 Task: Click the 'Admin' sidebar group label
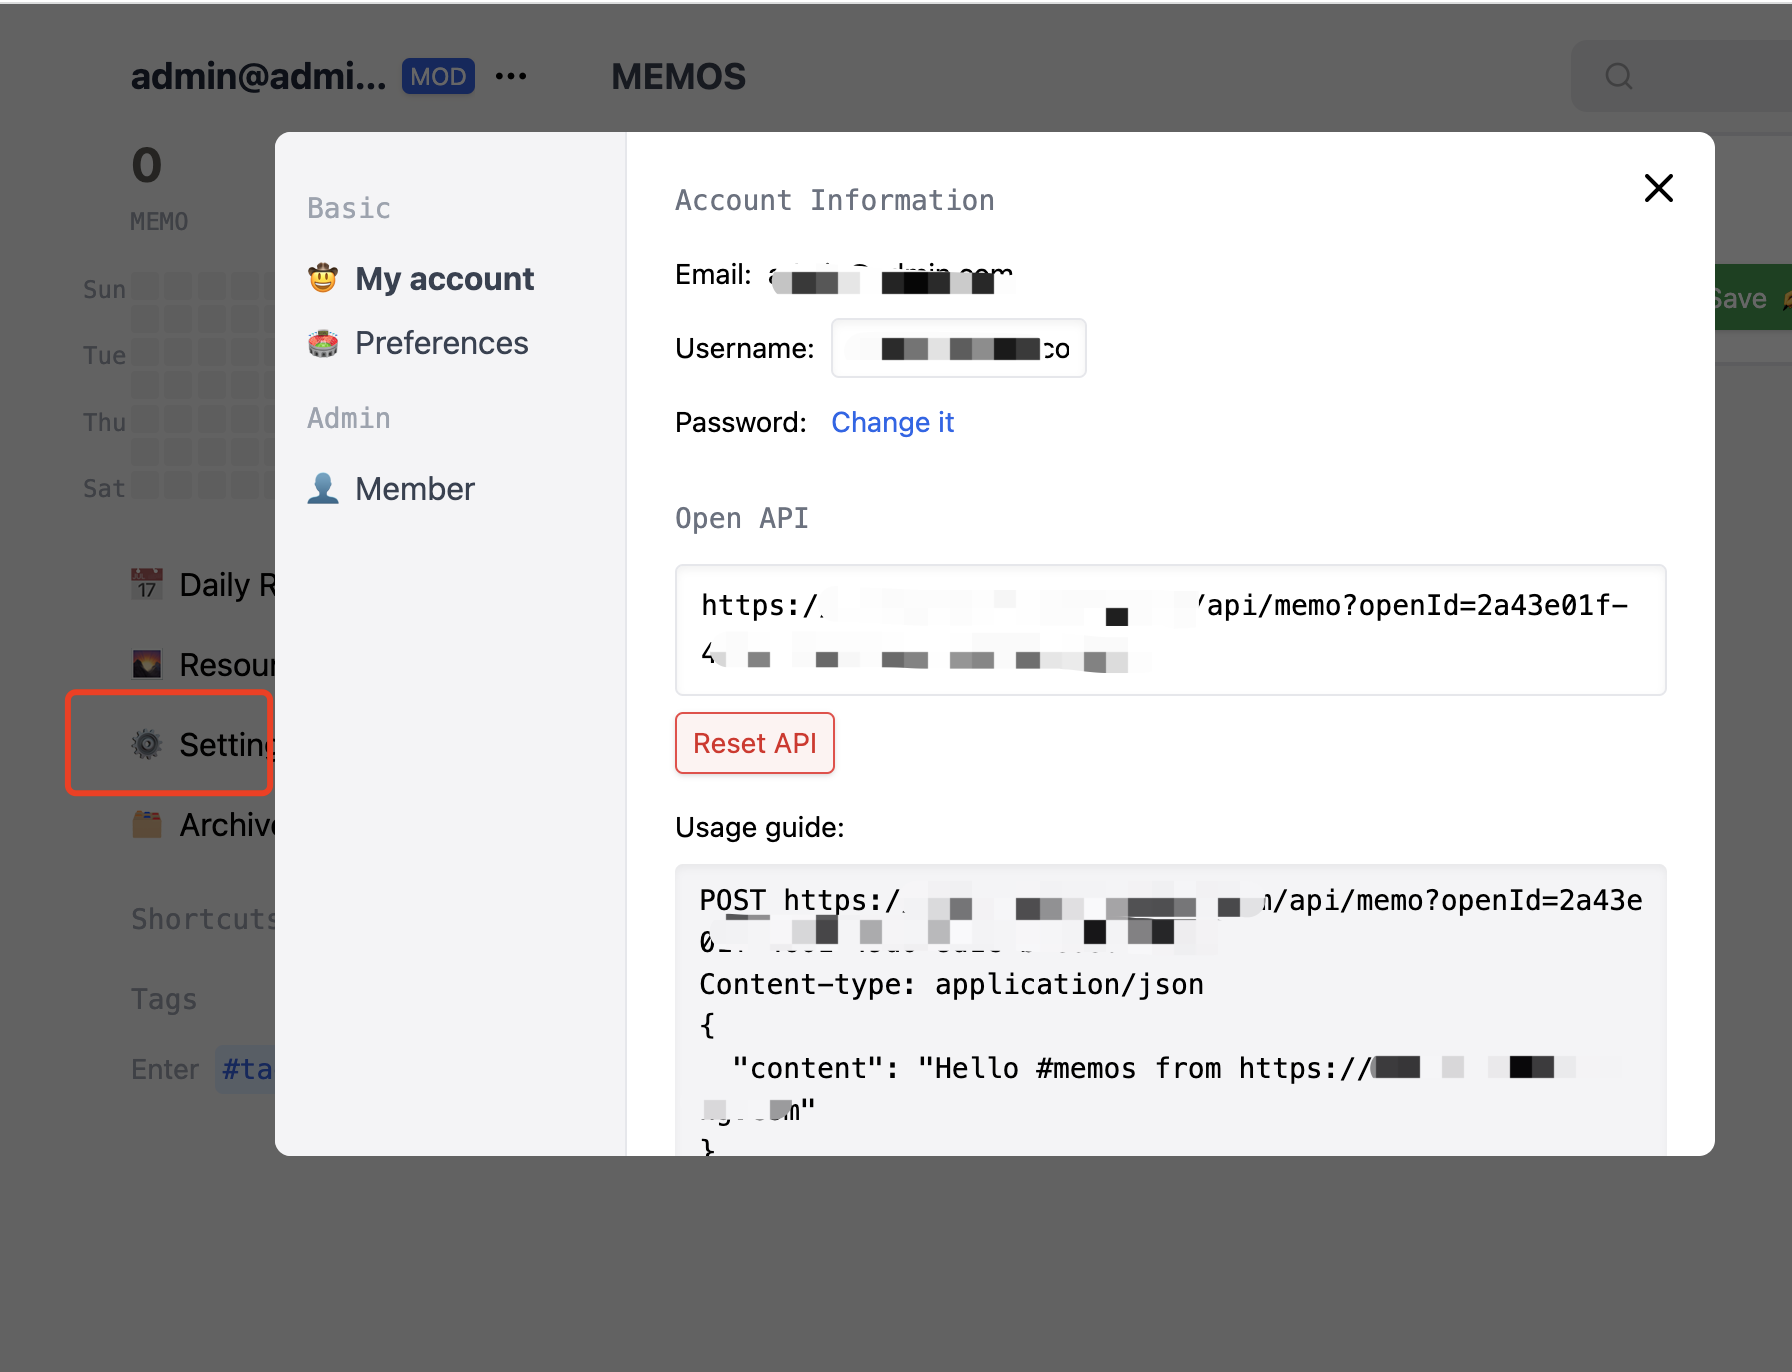349,418
